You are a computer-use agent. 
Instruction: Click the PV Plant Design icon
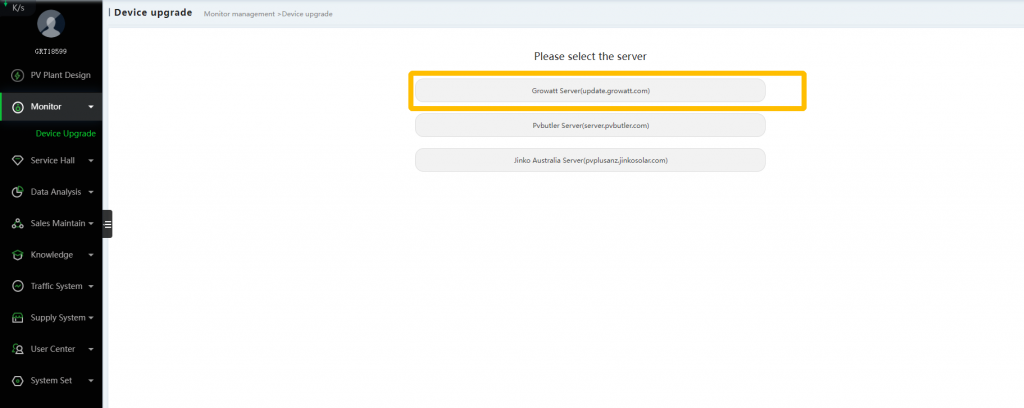pyautogui.click(x=18, y=75)
